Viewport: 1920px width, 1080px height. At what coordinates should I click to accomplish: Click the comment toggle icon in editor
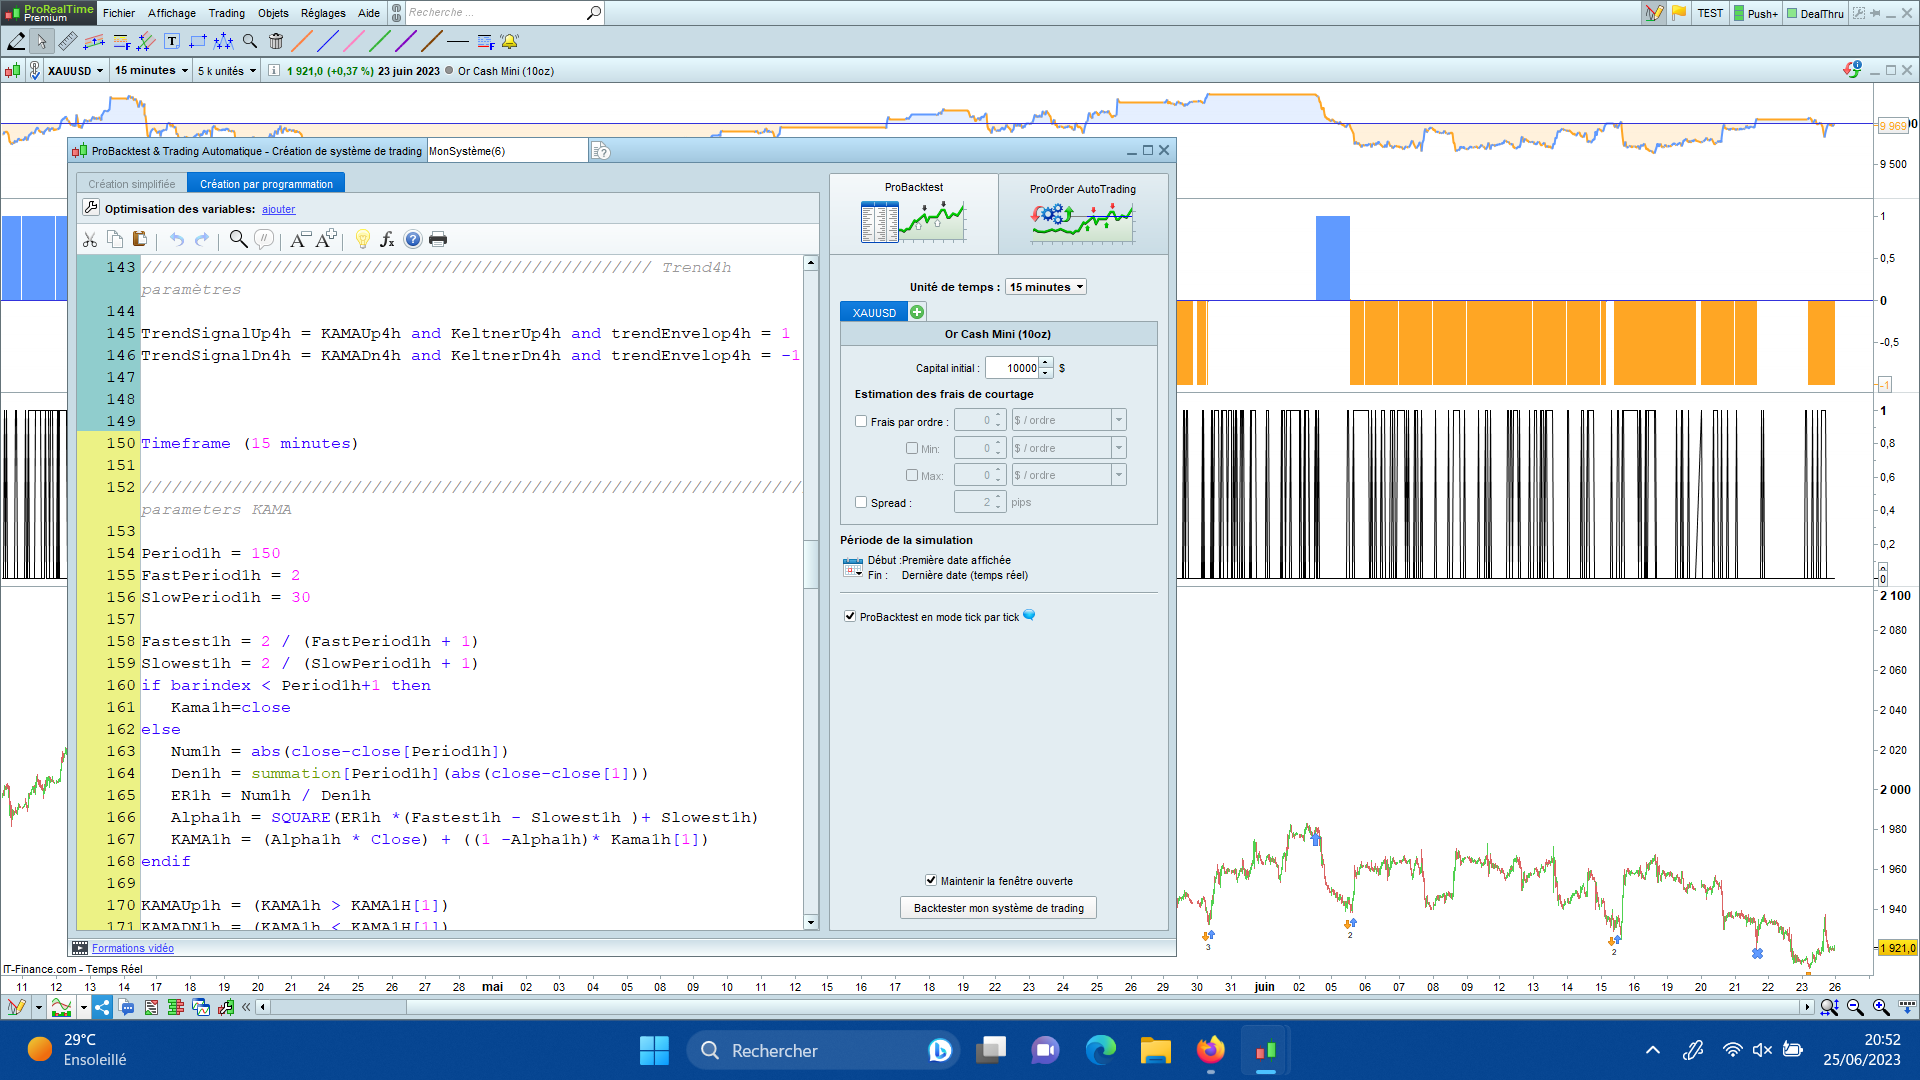pyautogui.click(x=264, y=239)
